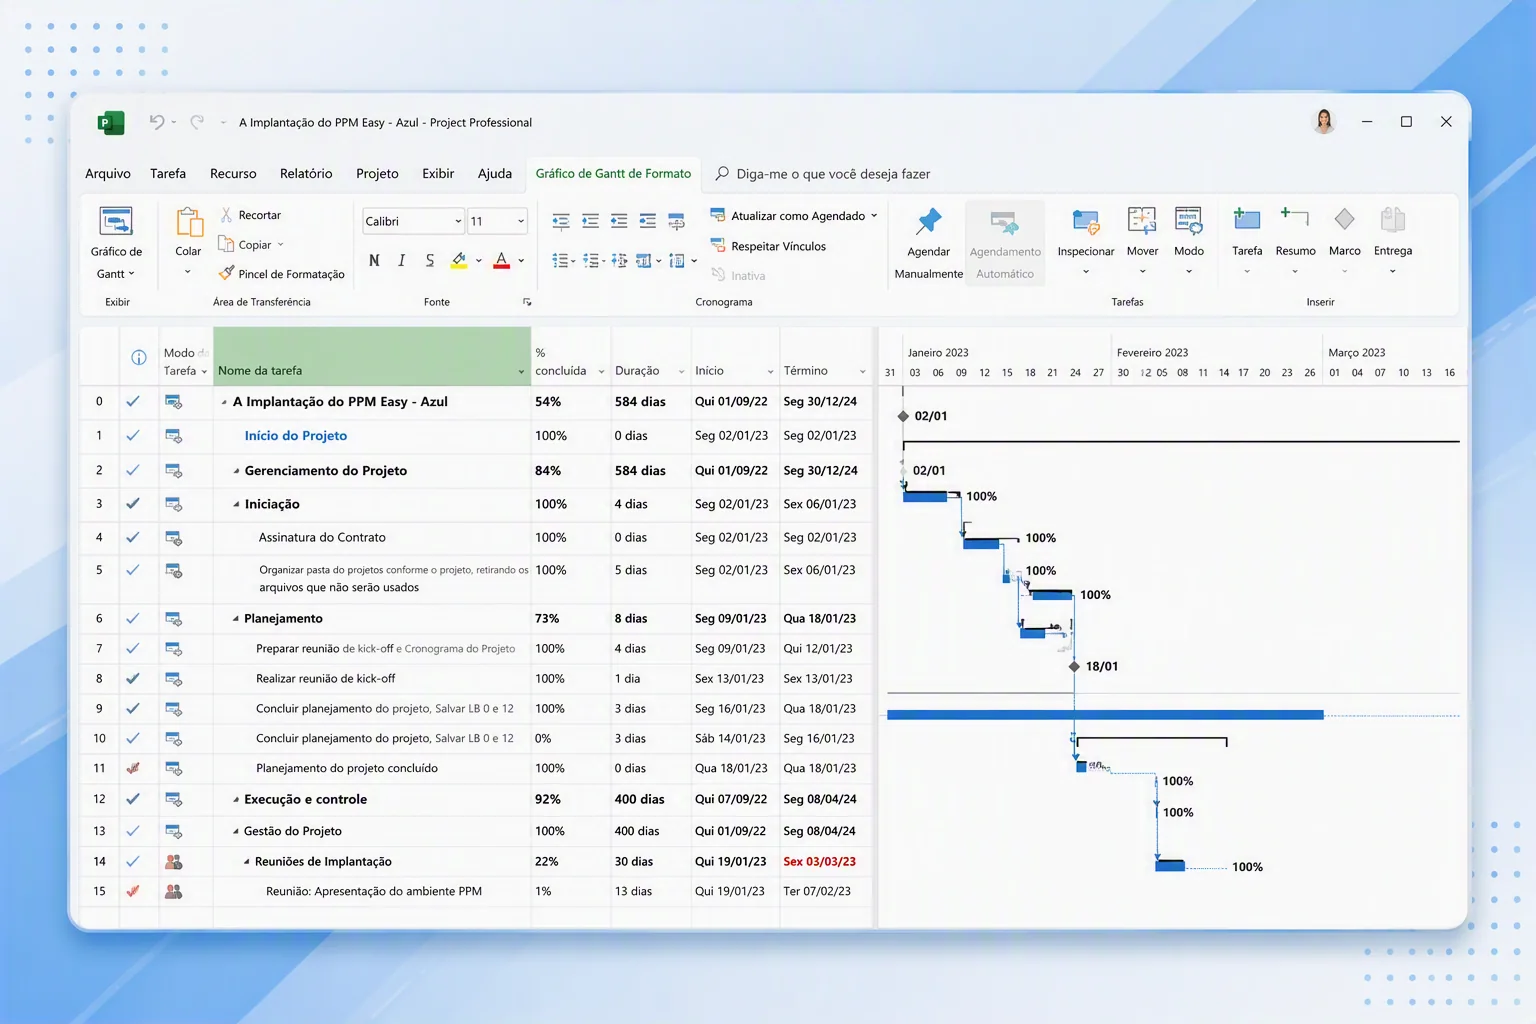
Task: Click the first indent icon in Cronograma row
Action: pos(561,221)
